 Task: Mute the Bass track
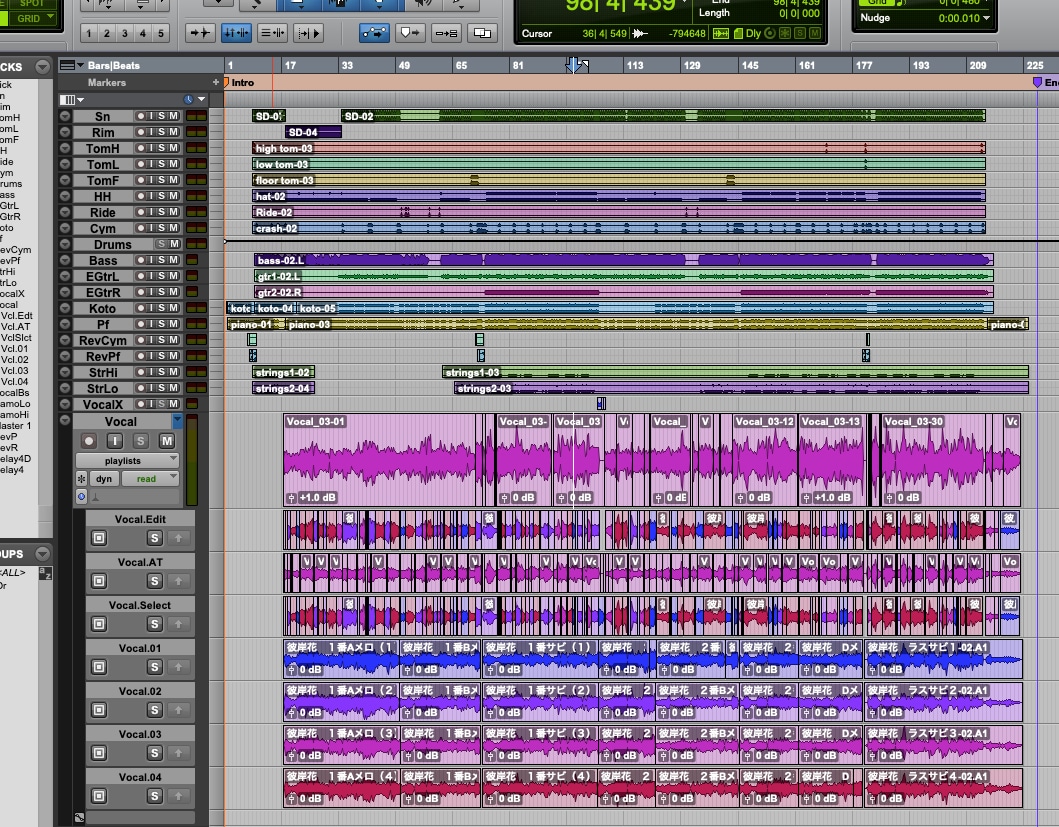coord(174,260)
